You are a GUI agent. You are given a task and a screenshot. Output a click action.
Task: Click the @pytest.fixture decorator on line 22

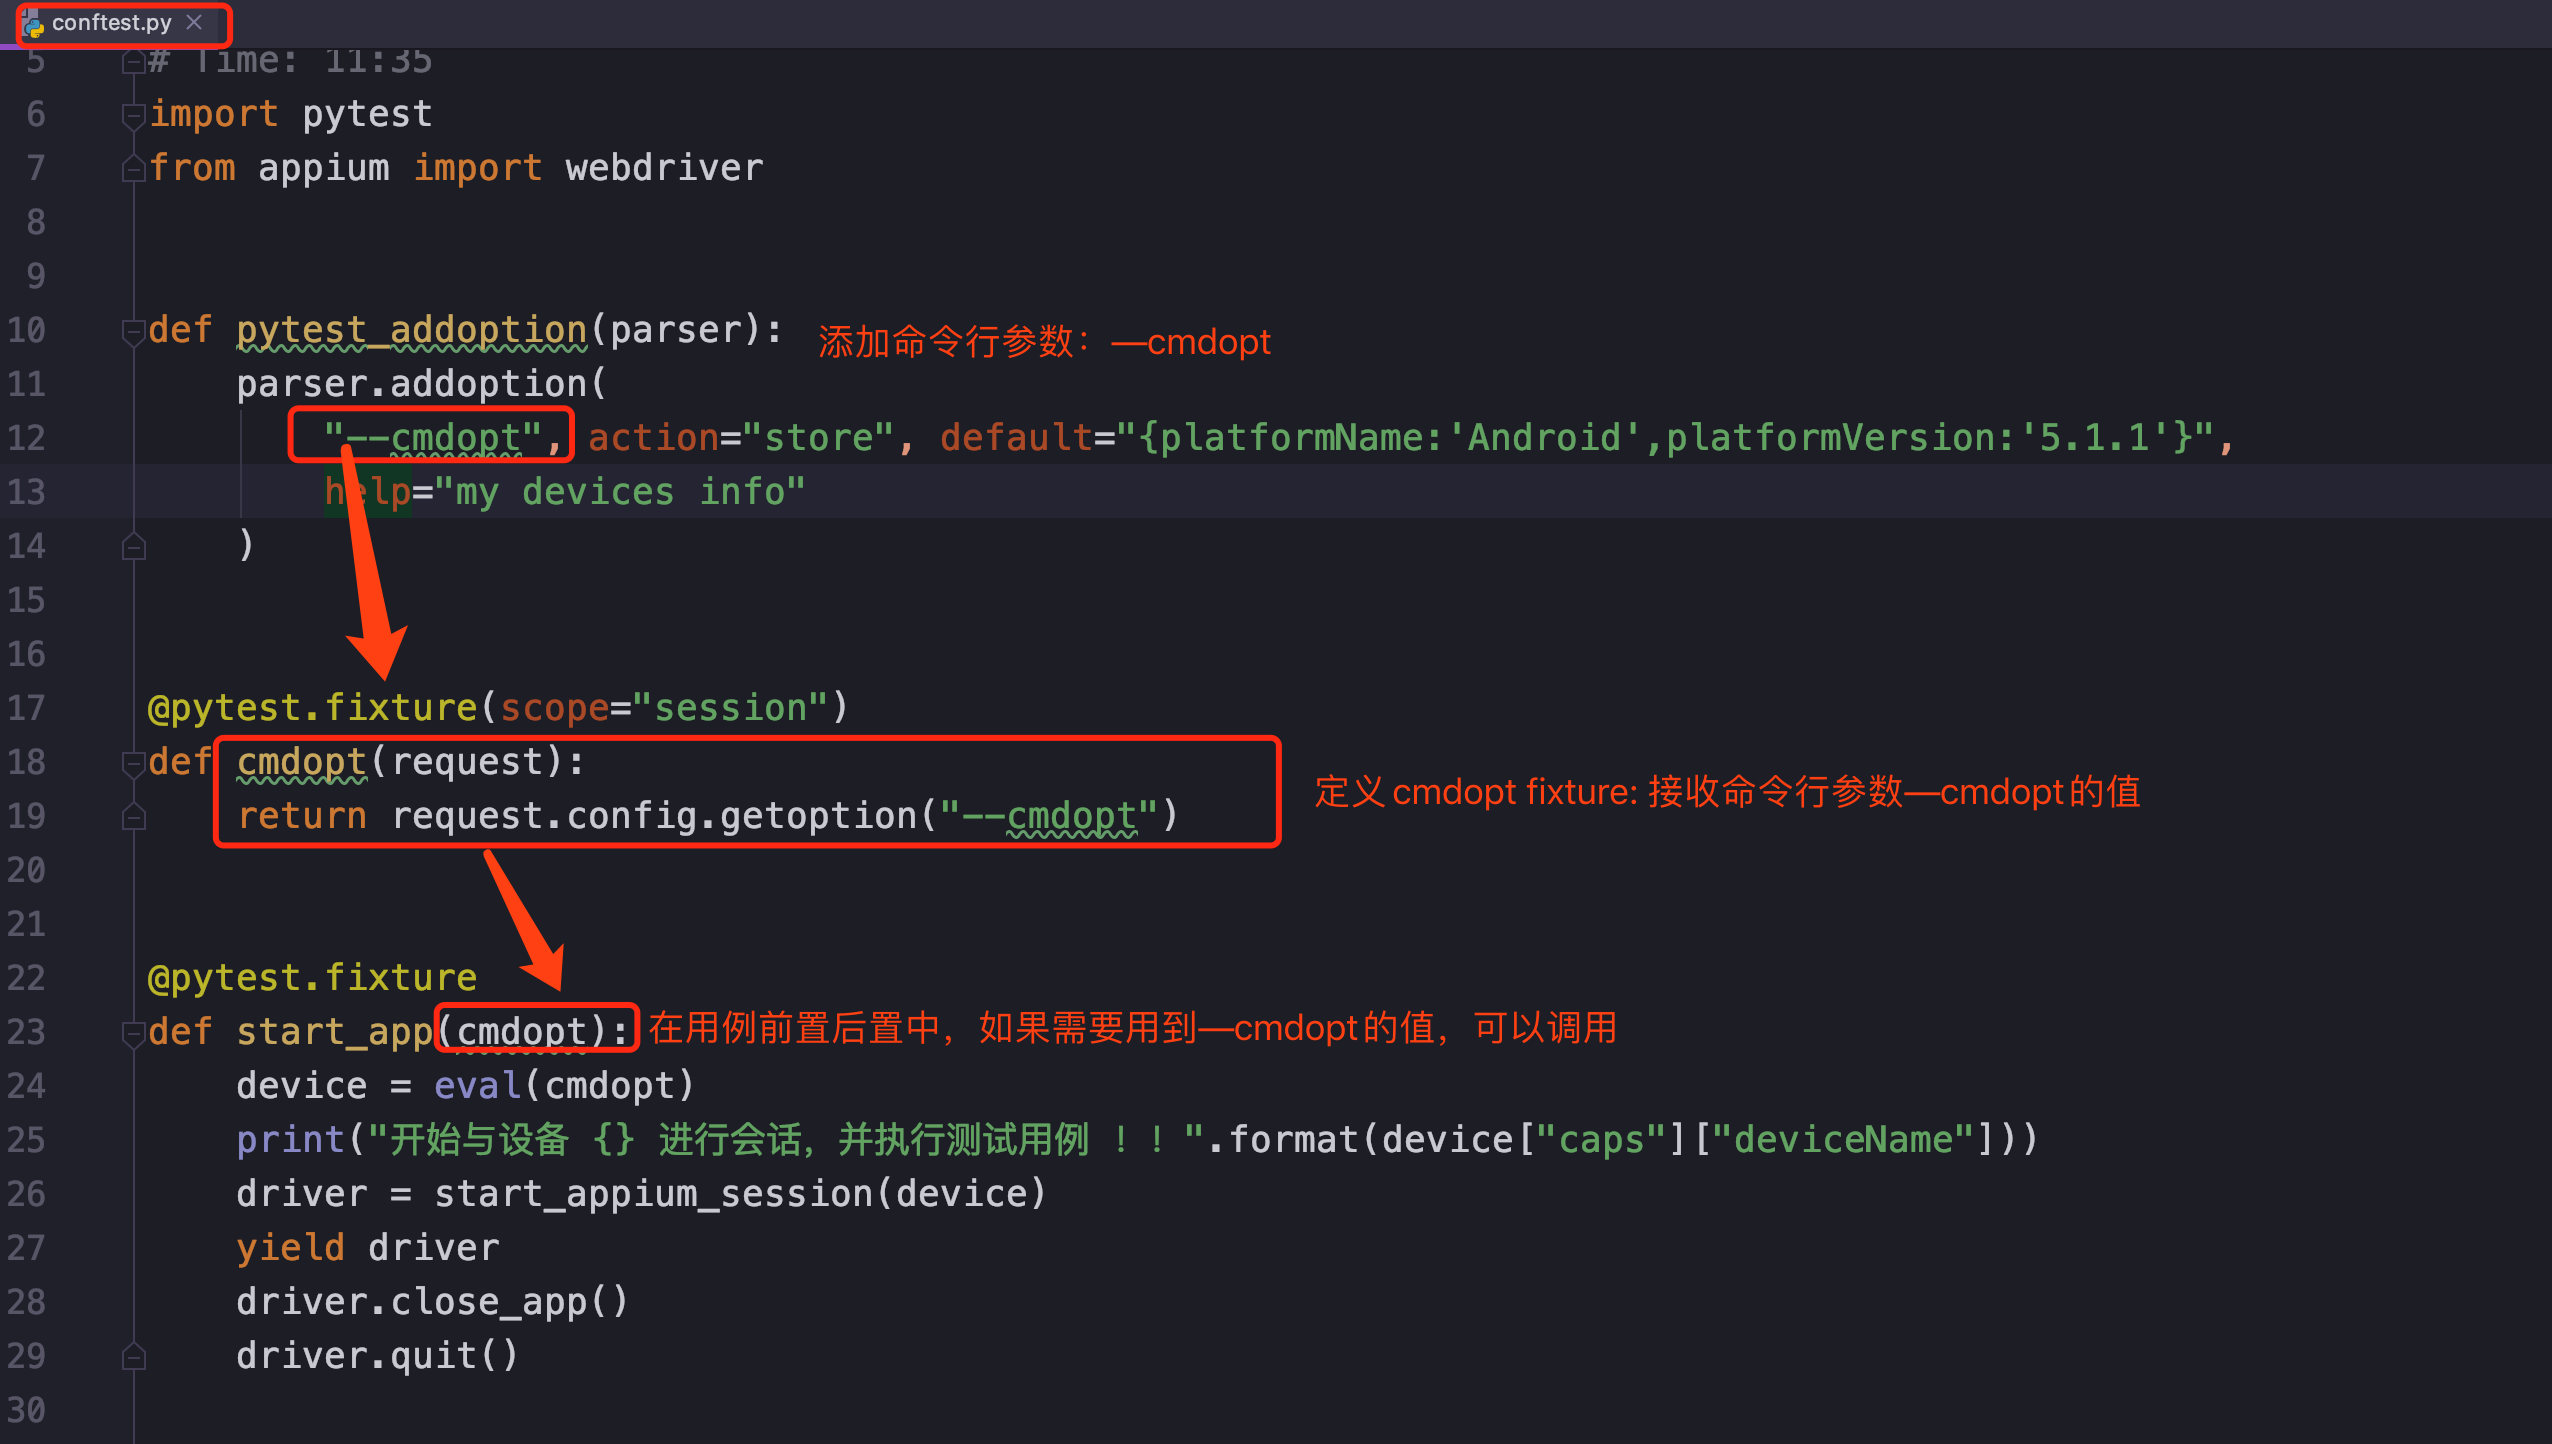[312, 978]
